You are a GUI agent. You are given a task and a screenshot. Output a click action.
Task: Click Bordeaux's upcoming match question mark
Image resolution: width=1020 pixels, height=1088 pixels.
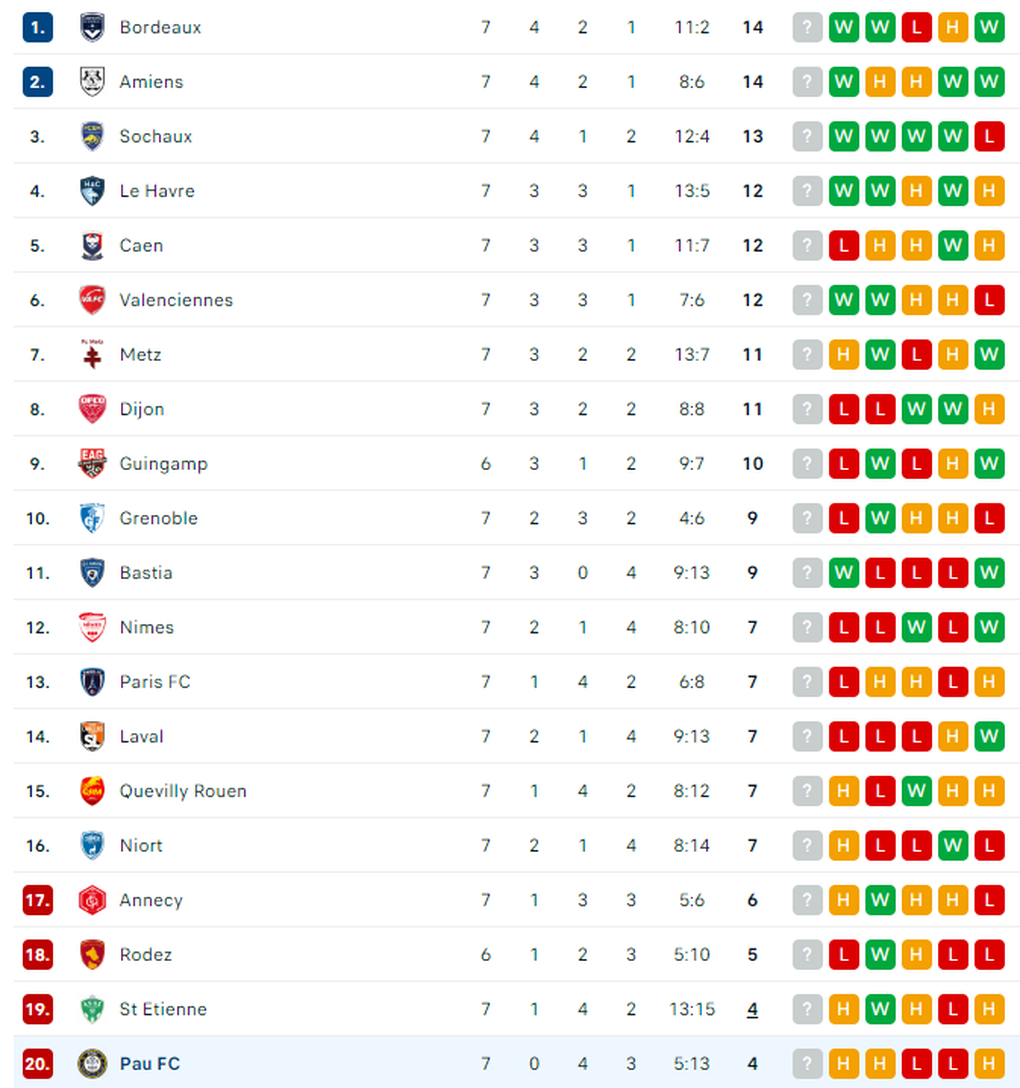pyautogui.click(x=807, y=28)
